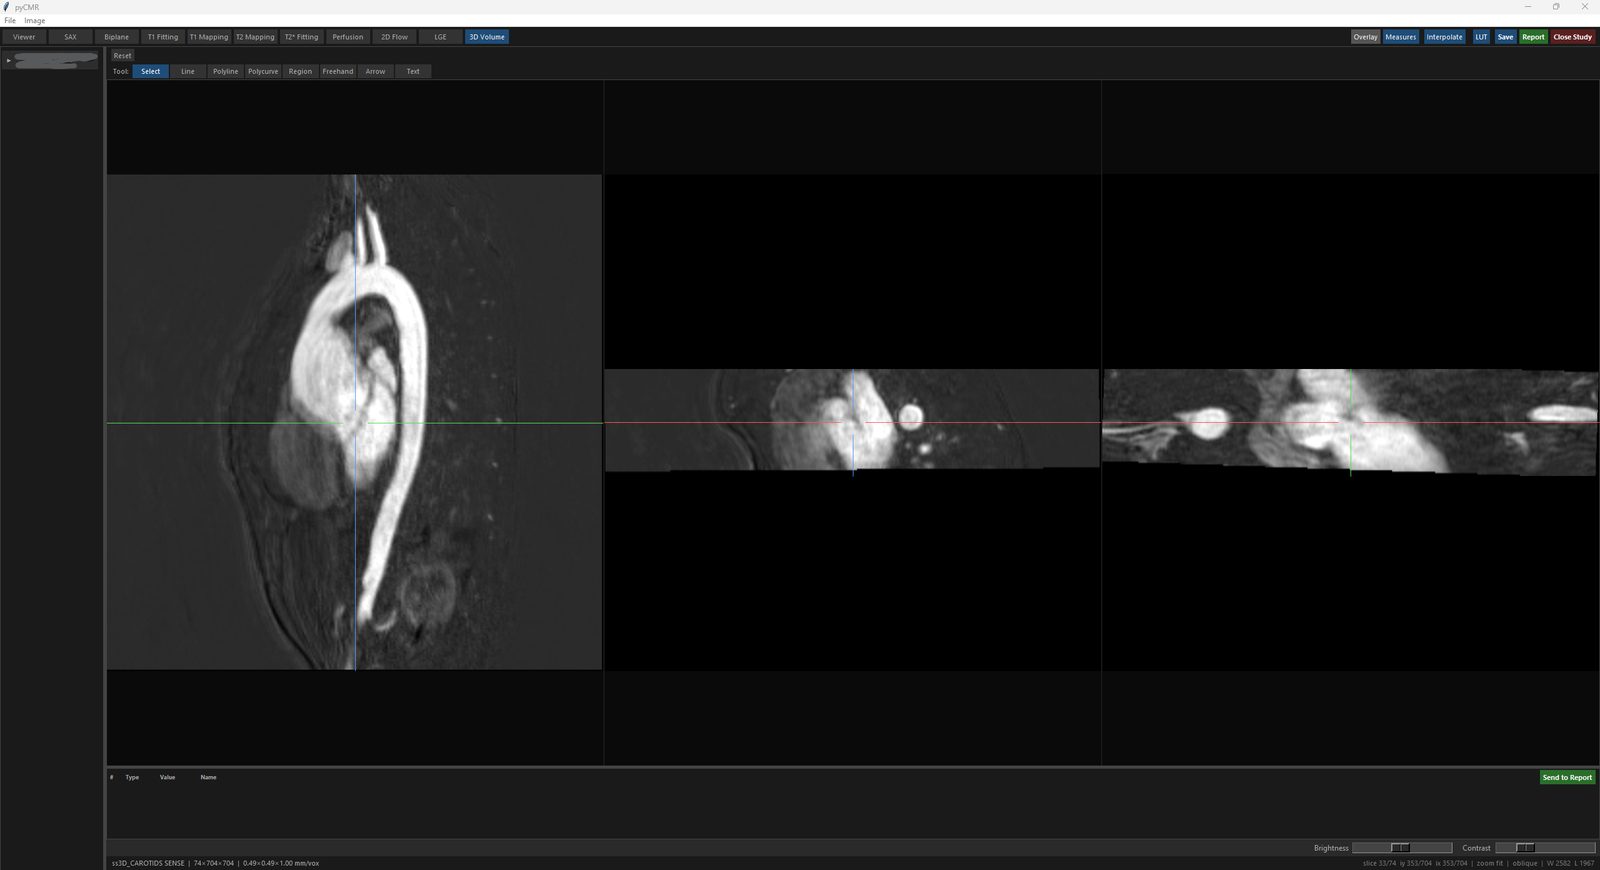1600x870 pixels.
Task: Reset the 3D volume view
Action: 122,56
